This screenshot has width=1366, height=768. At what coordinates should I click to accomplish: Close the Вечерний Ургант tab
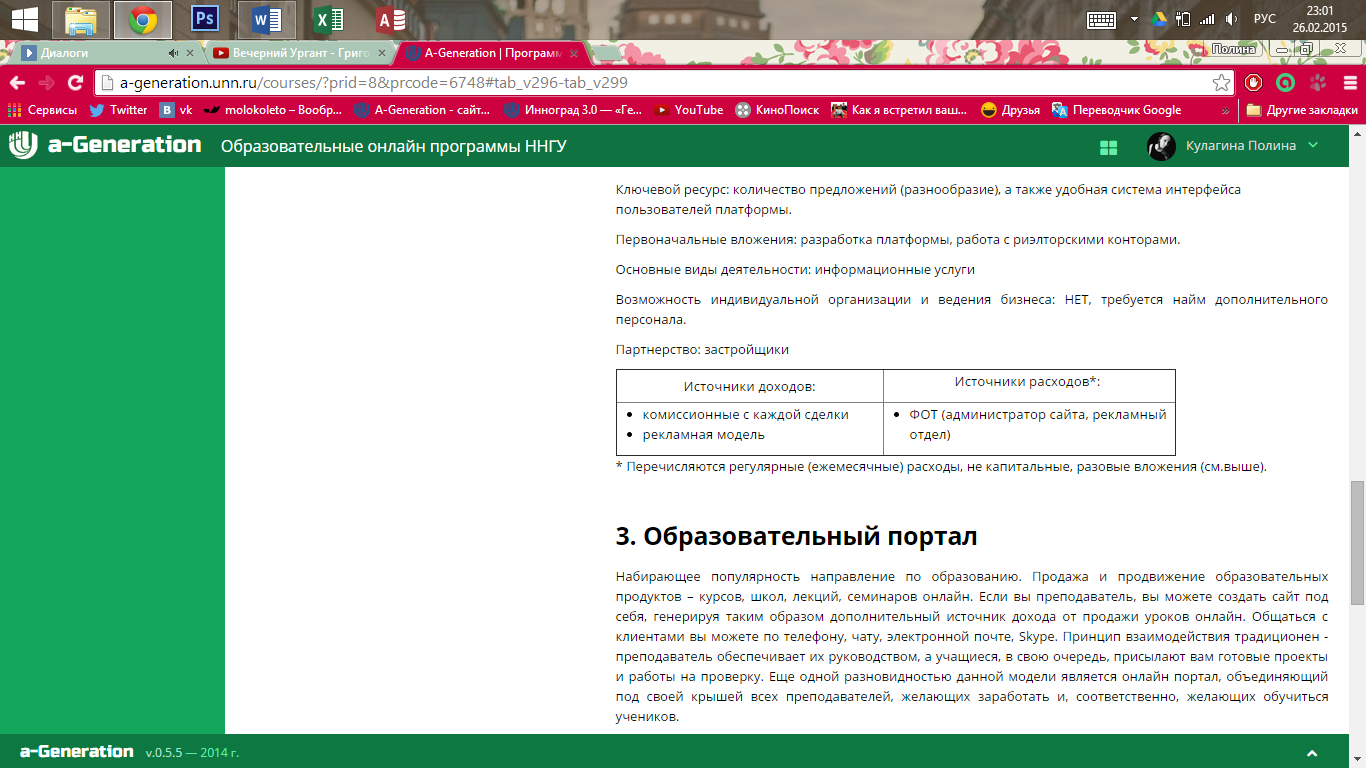[381, 53]
